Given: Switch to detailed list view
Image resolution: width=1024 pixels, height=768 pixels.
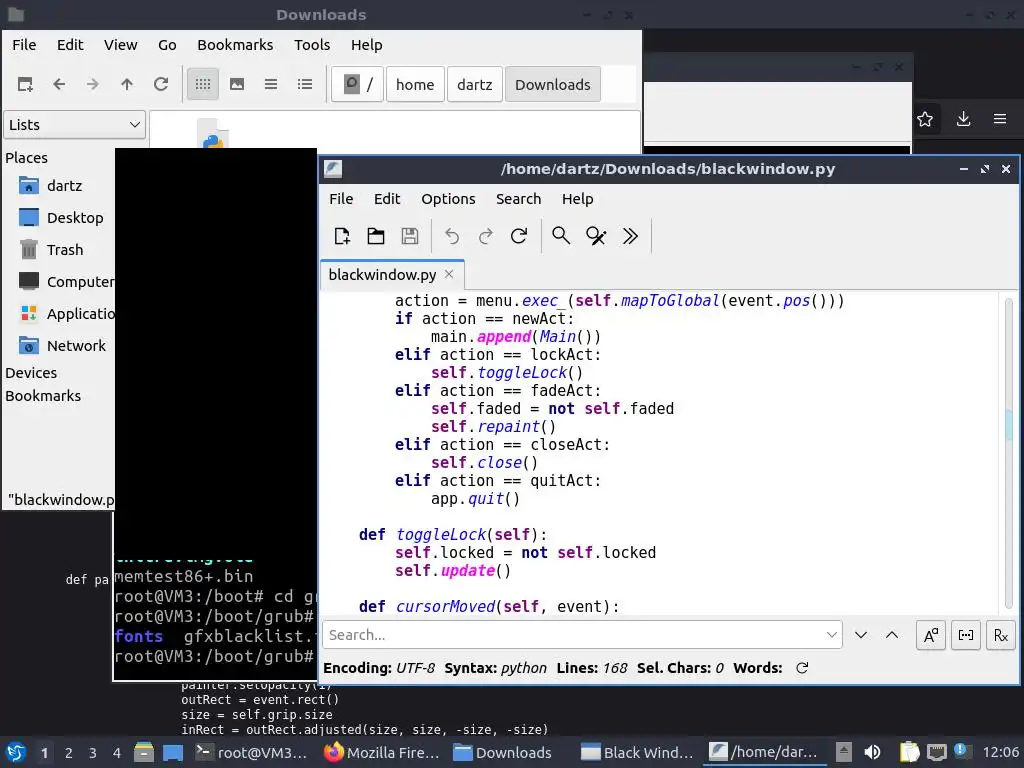Looking at the screenshot, I should tap(305, 84).
